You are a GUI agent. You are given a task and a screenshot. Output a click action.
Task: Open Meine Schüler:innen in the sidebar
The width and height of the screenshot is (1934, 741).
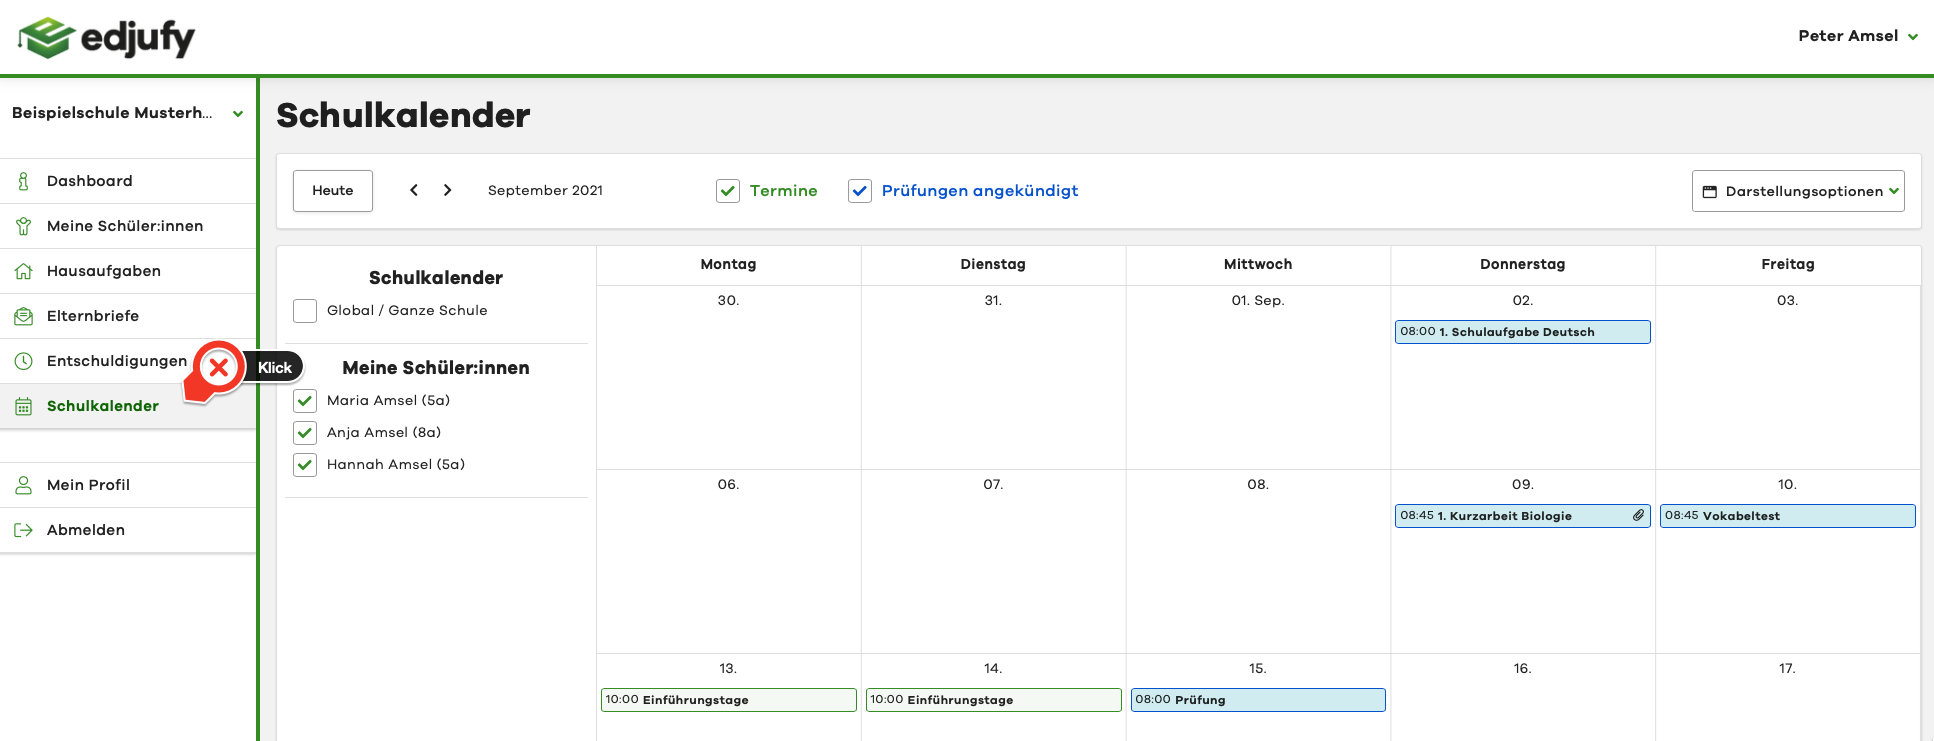coord(125,226)
